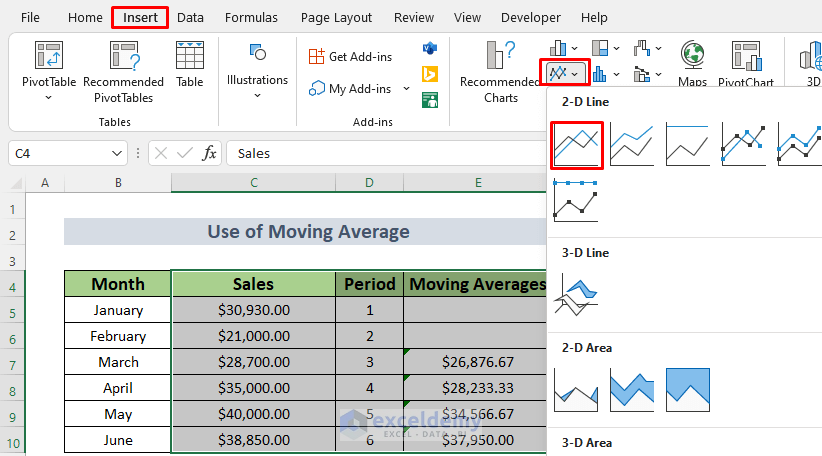This screenshot has height=456, width=822.
Task: Open the Insert Line or Area Chart dropdown
Action: (x=565, y=73)
